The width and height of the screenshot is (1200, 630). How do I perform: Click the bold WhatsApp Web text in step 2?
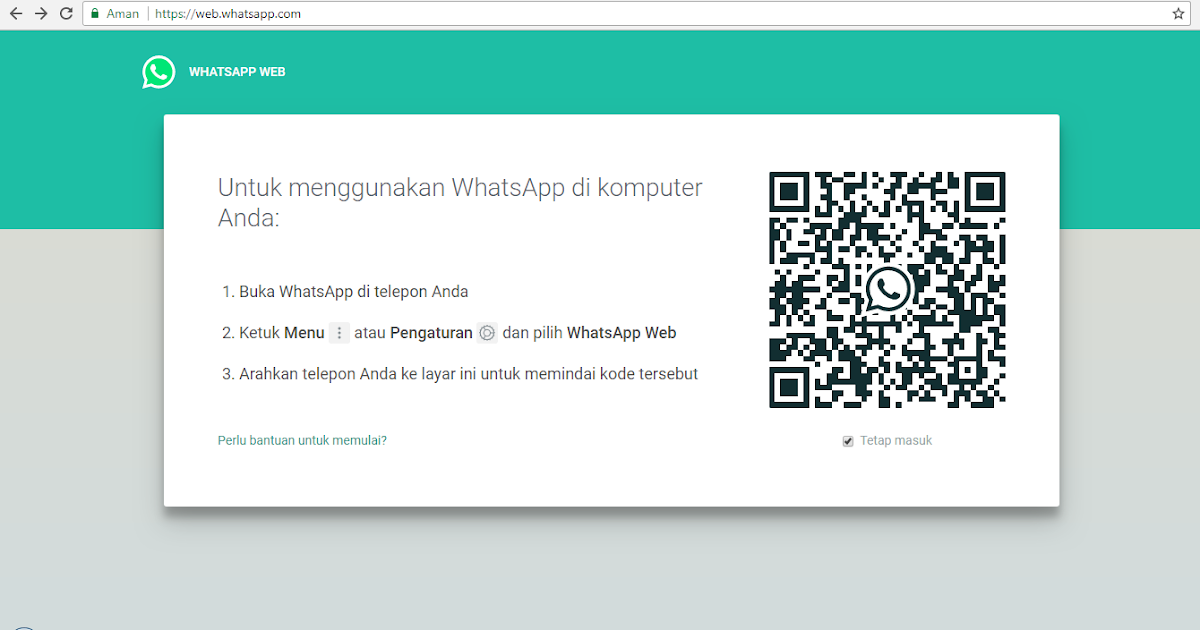point(622,332)
